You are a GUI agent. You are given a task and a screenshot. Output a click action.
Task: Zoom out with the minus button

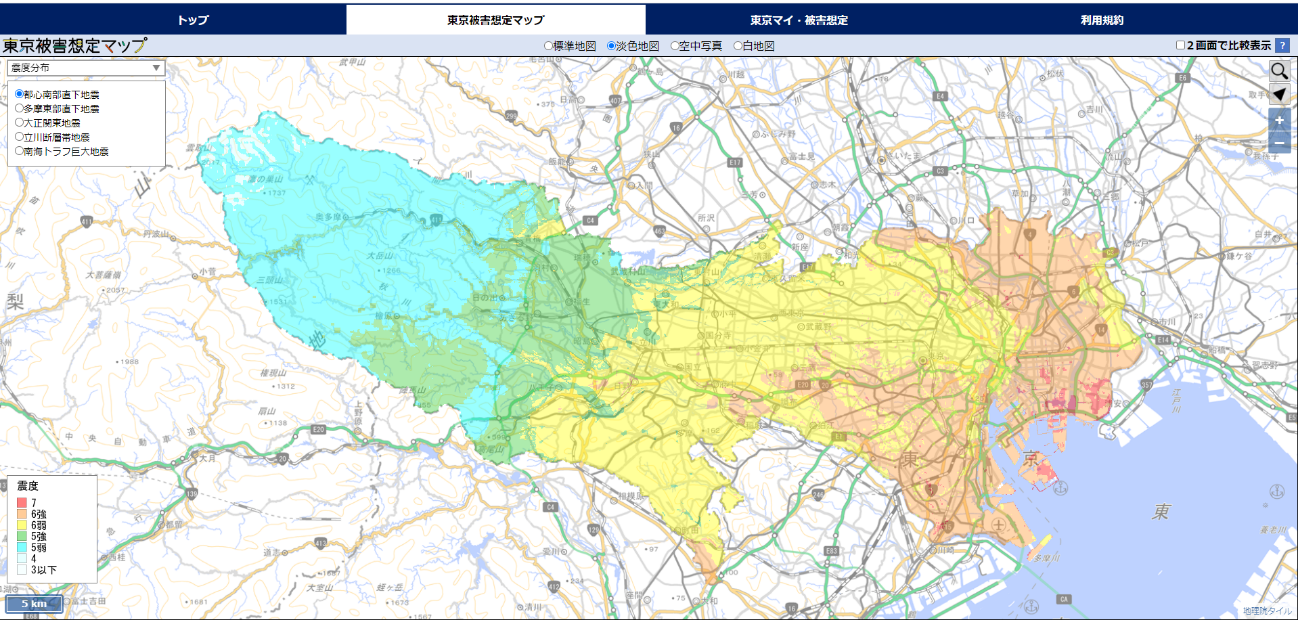(x=1279, y=143)
